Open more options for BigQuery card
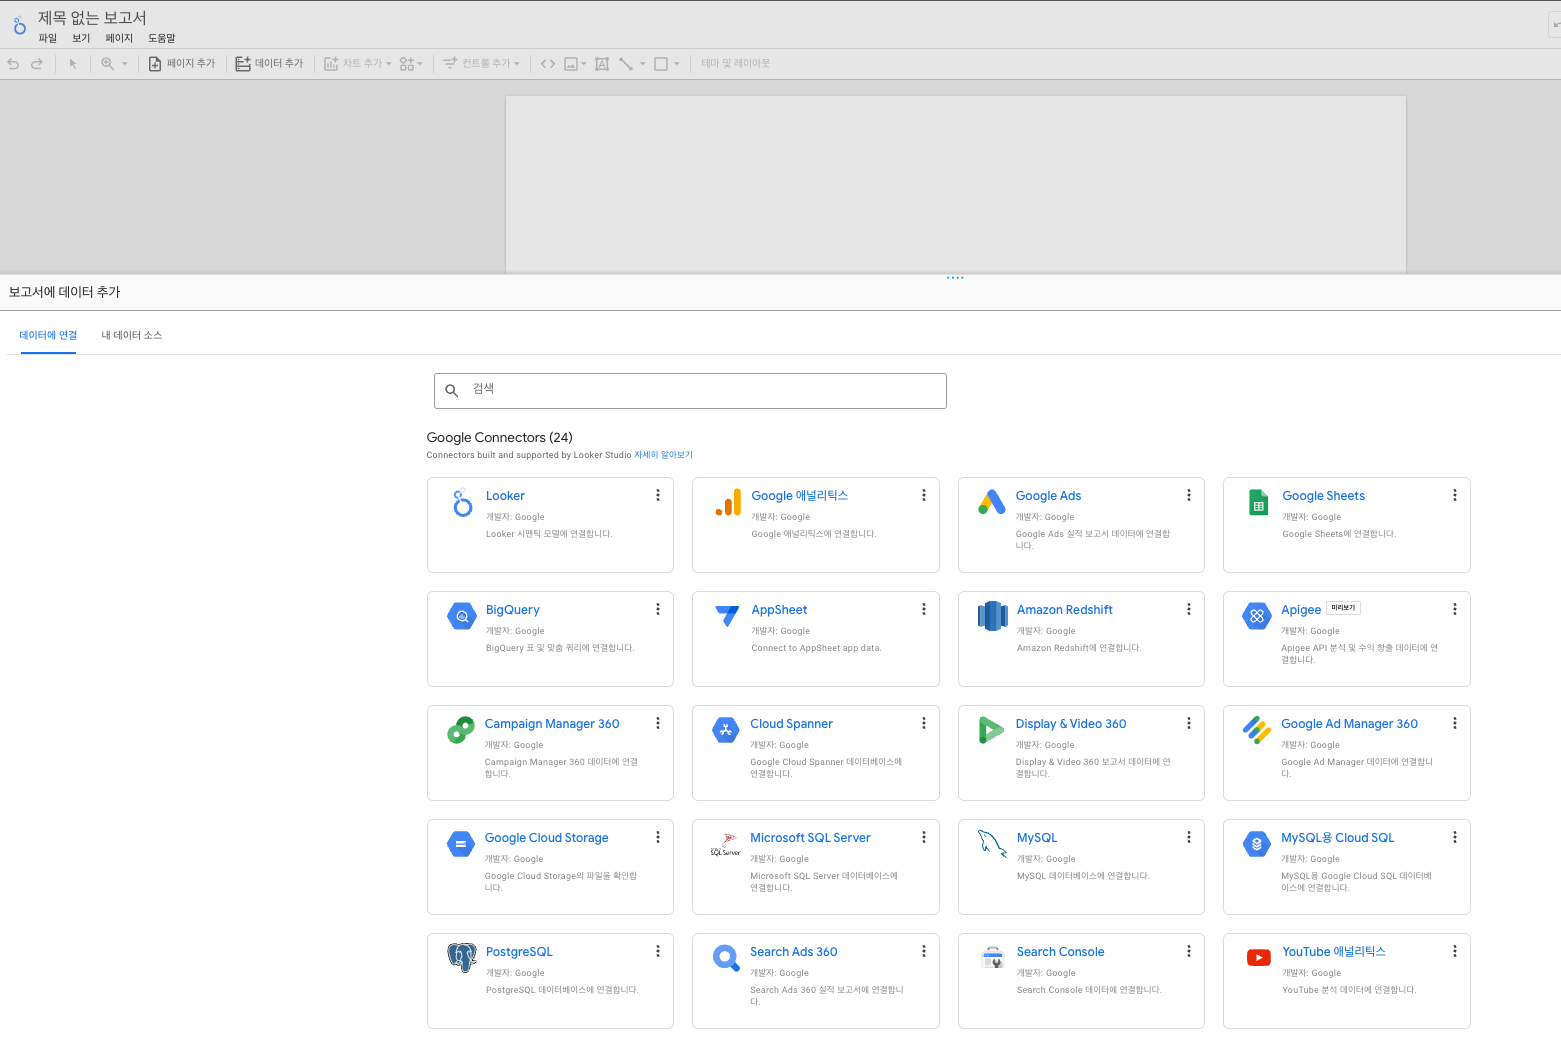The width and height of the screenshot is (1561, 1040). pos(658,609)
